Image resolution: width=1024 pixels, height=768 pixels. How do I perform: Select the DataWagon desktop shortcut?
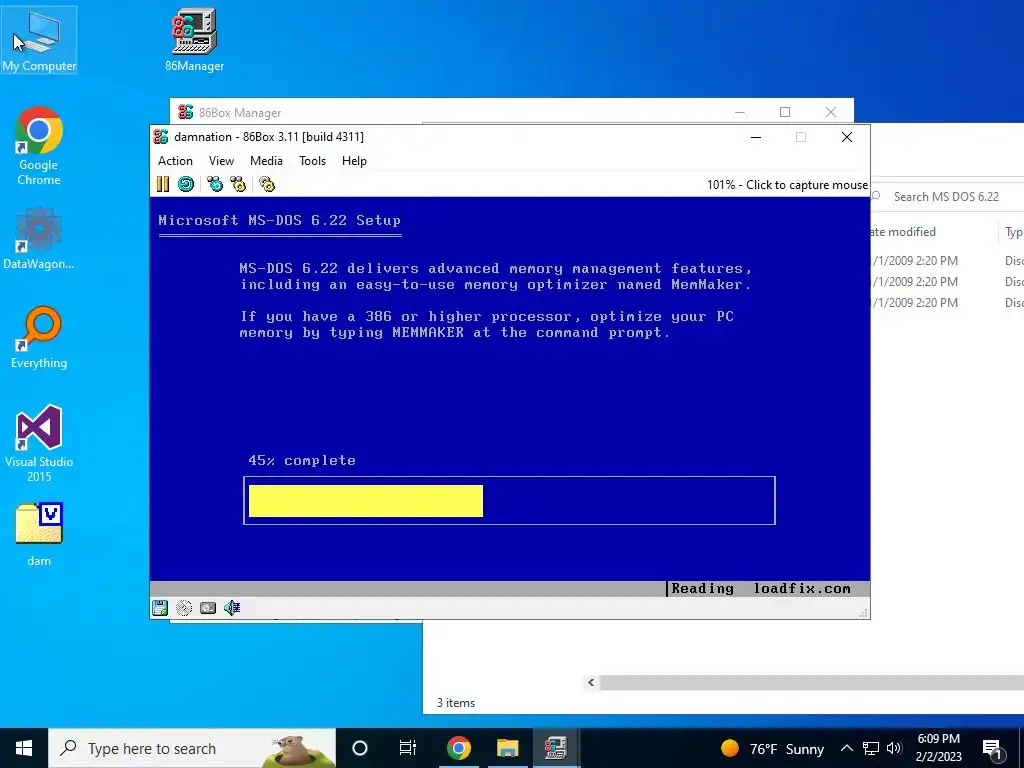(39, 238)
